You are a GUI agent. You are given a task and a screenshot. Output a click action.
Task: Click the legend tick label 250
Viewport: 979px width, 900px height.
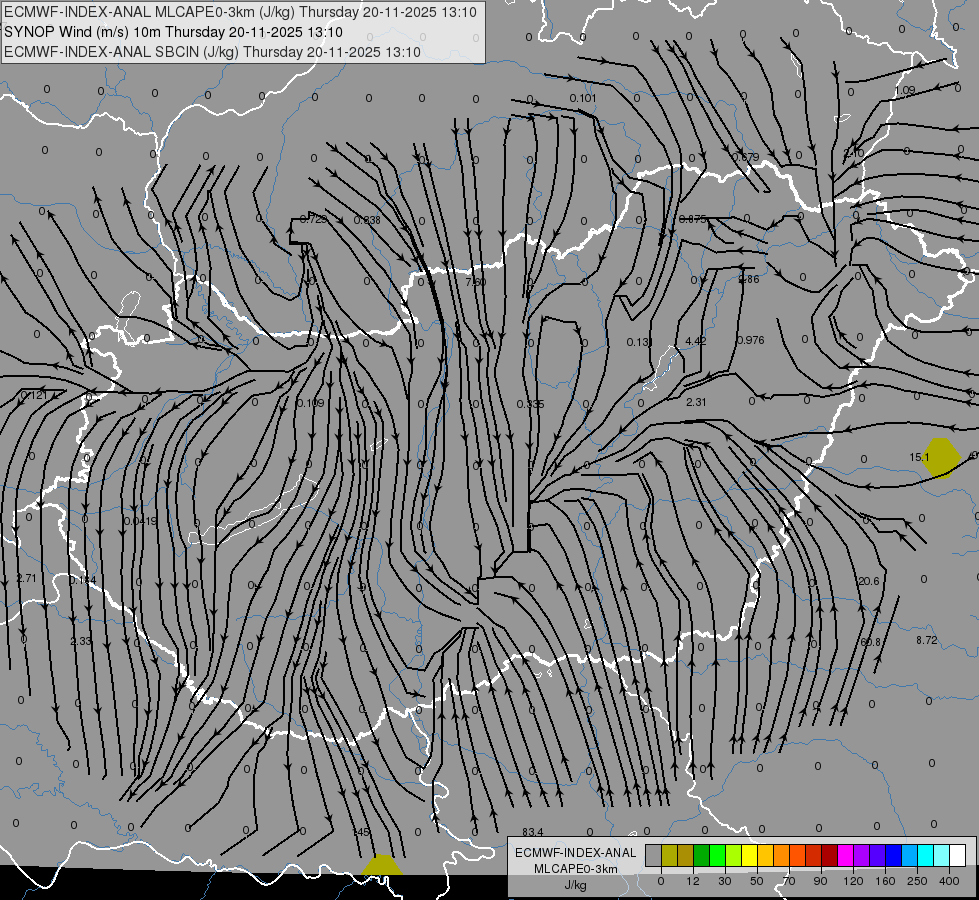click(917, 881)
